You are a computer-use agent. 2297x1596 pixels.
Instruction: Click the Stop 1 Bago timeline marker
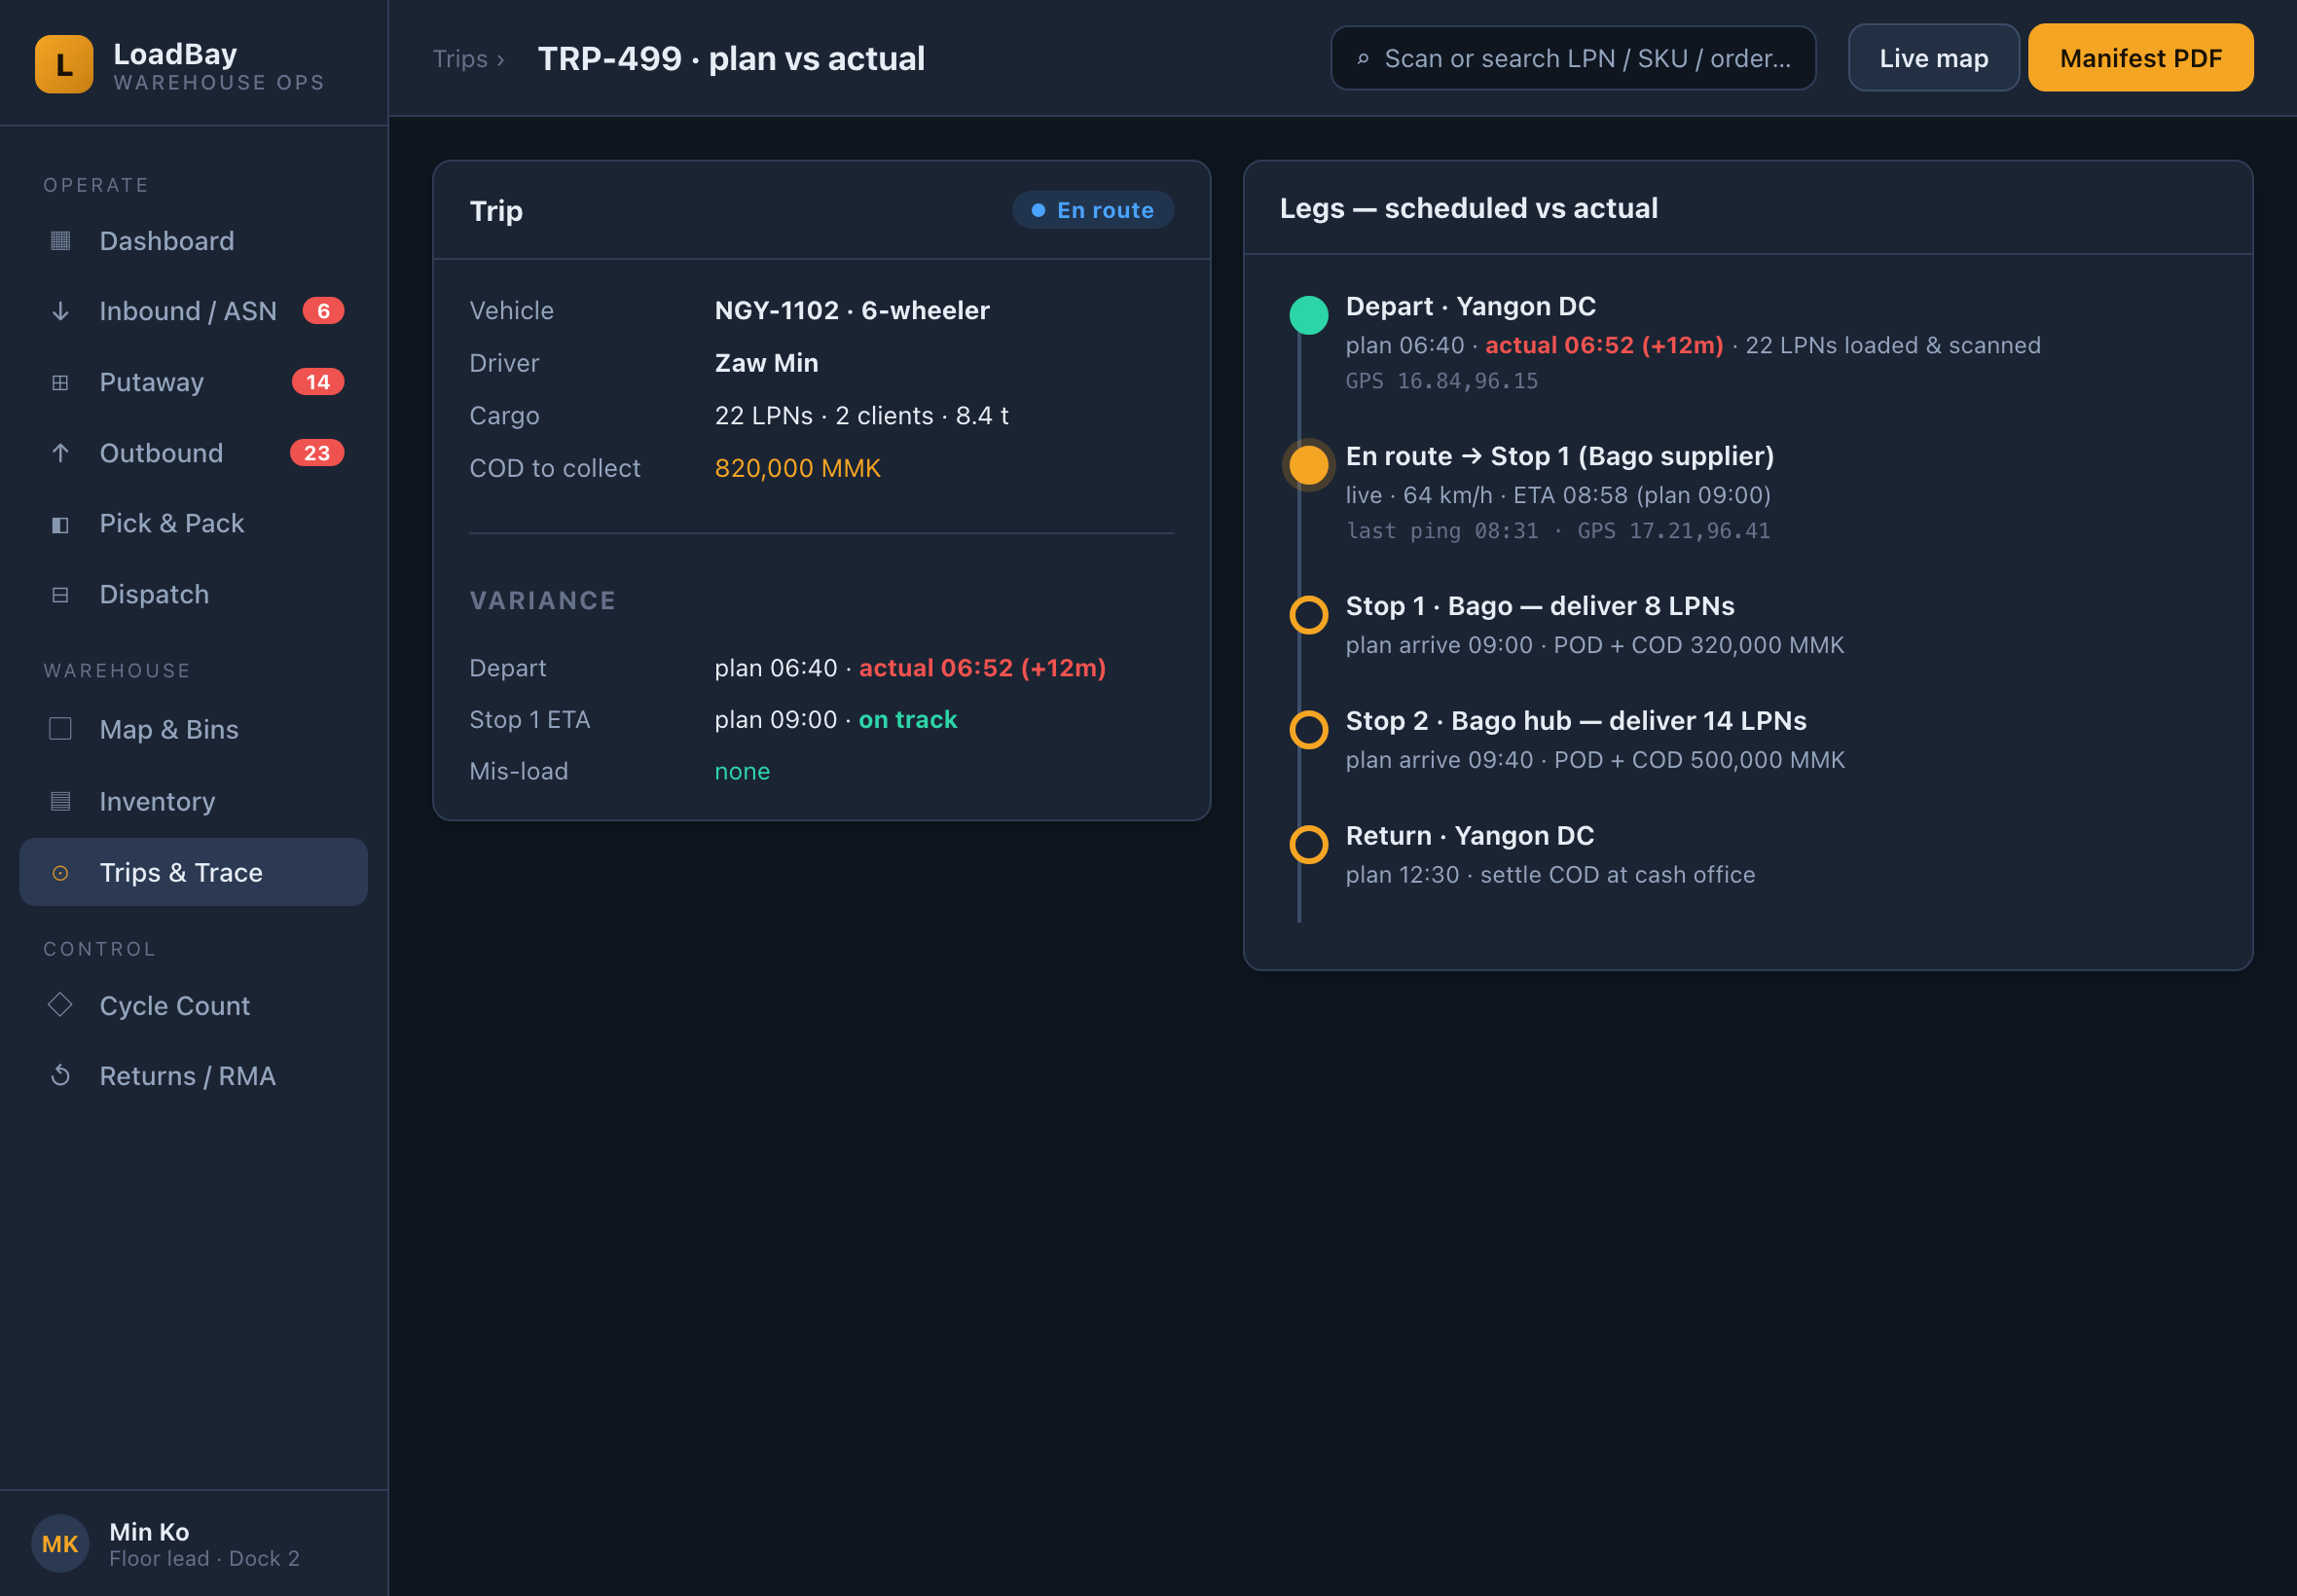pos(1308,615)
